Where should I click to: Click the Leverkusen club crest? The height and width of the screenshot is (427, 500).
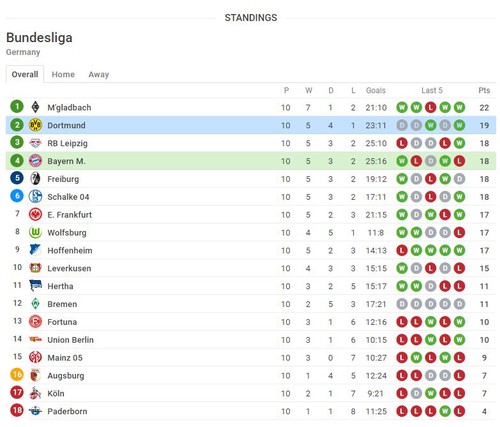35,268
